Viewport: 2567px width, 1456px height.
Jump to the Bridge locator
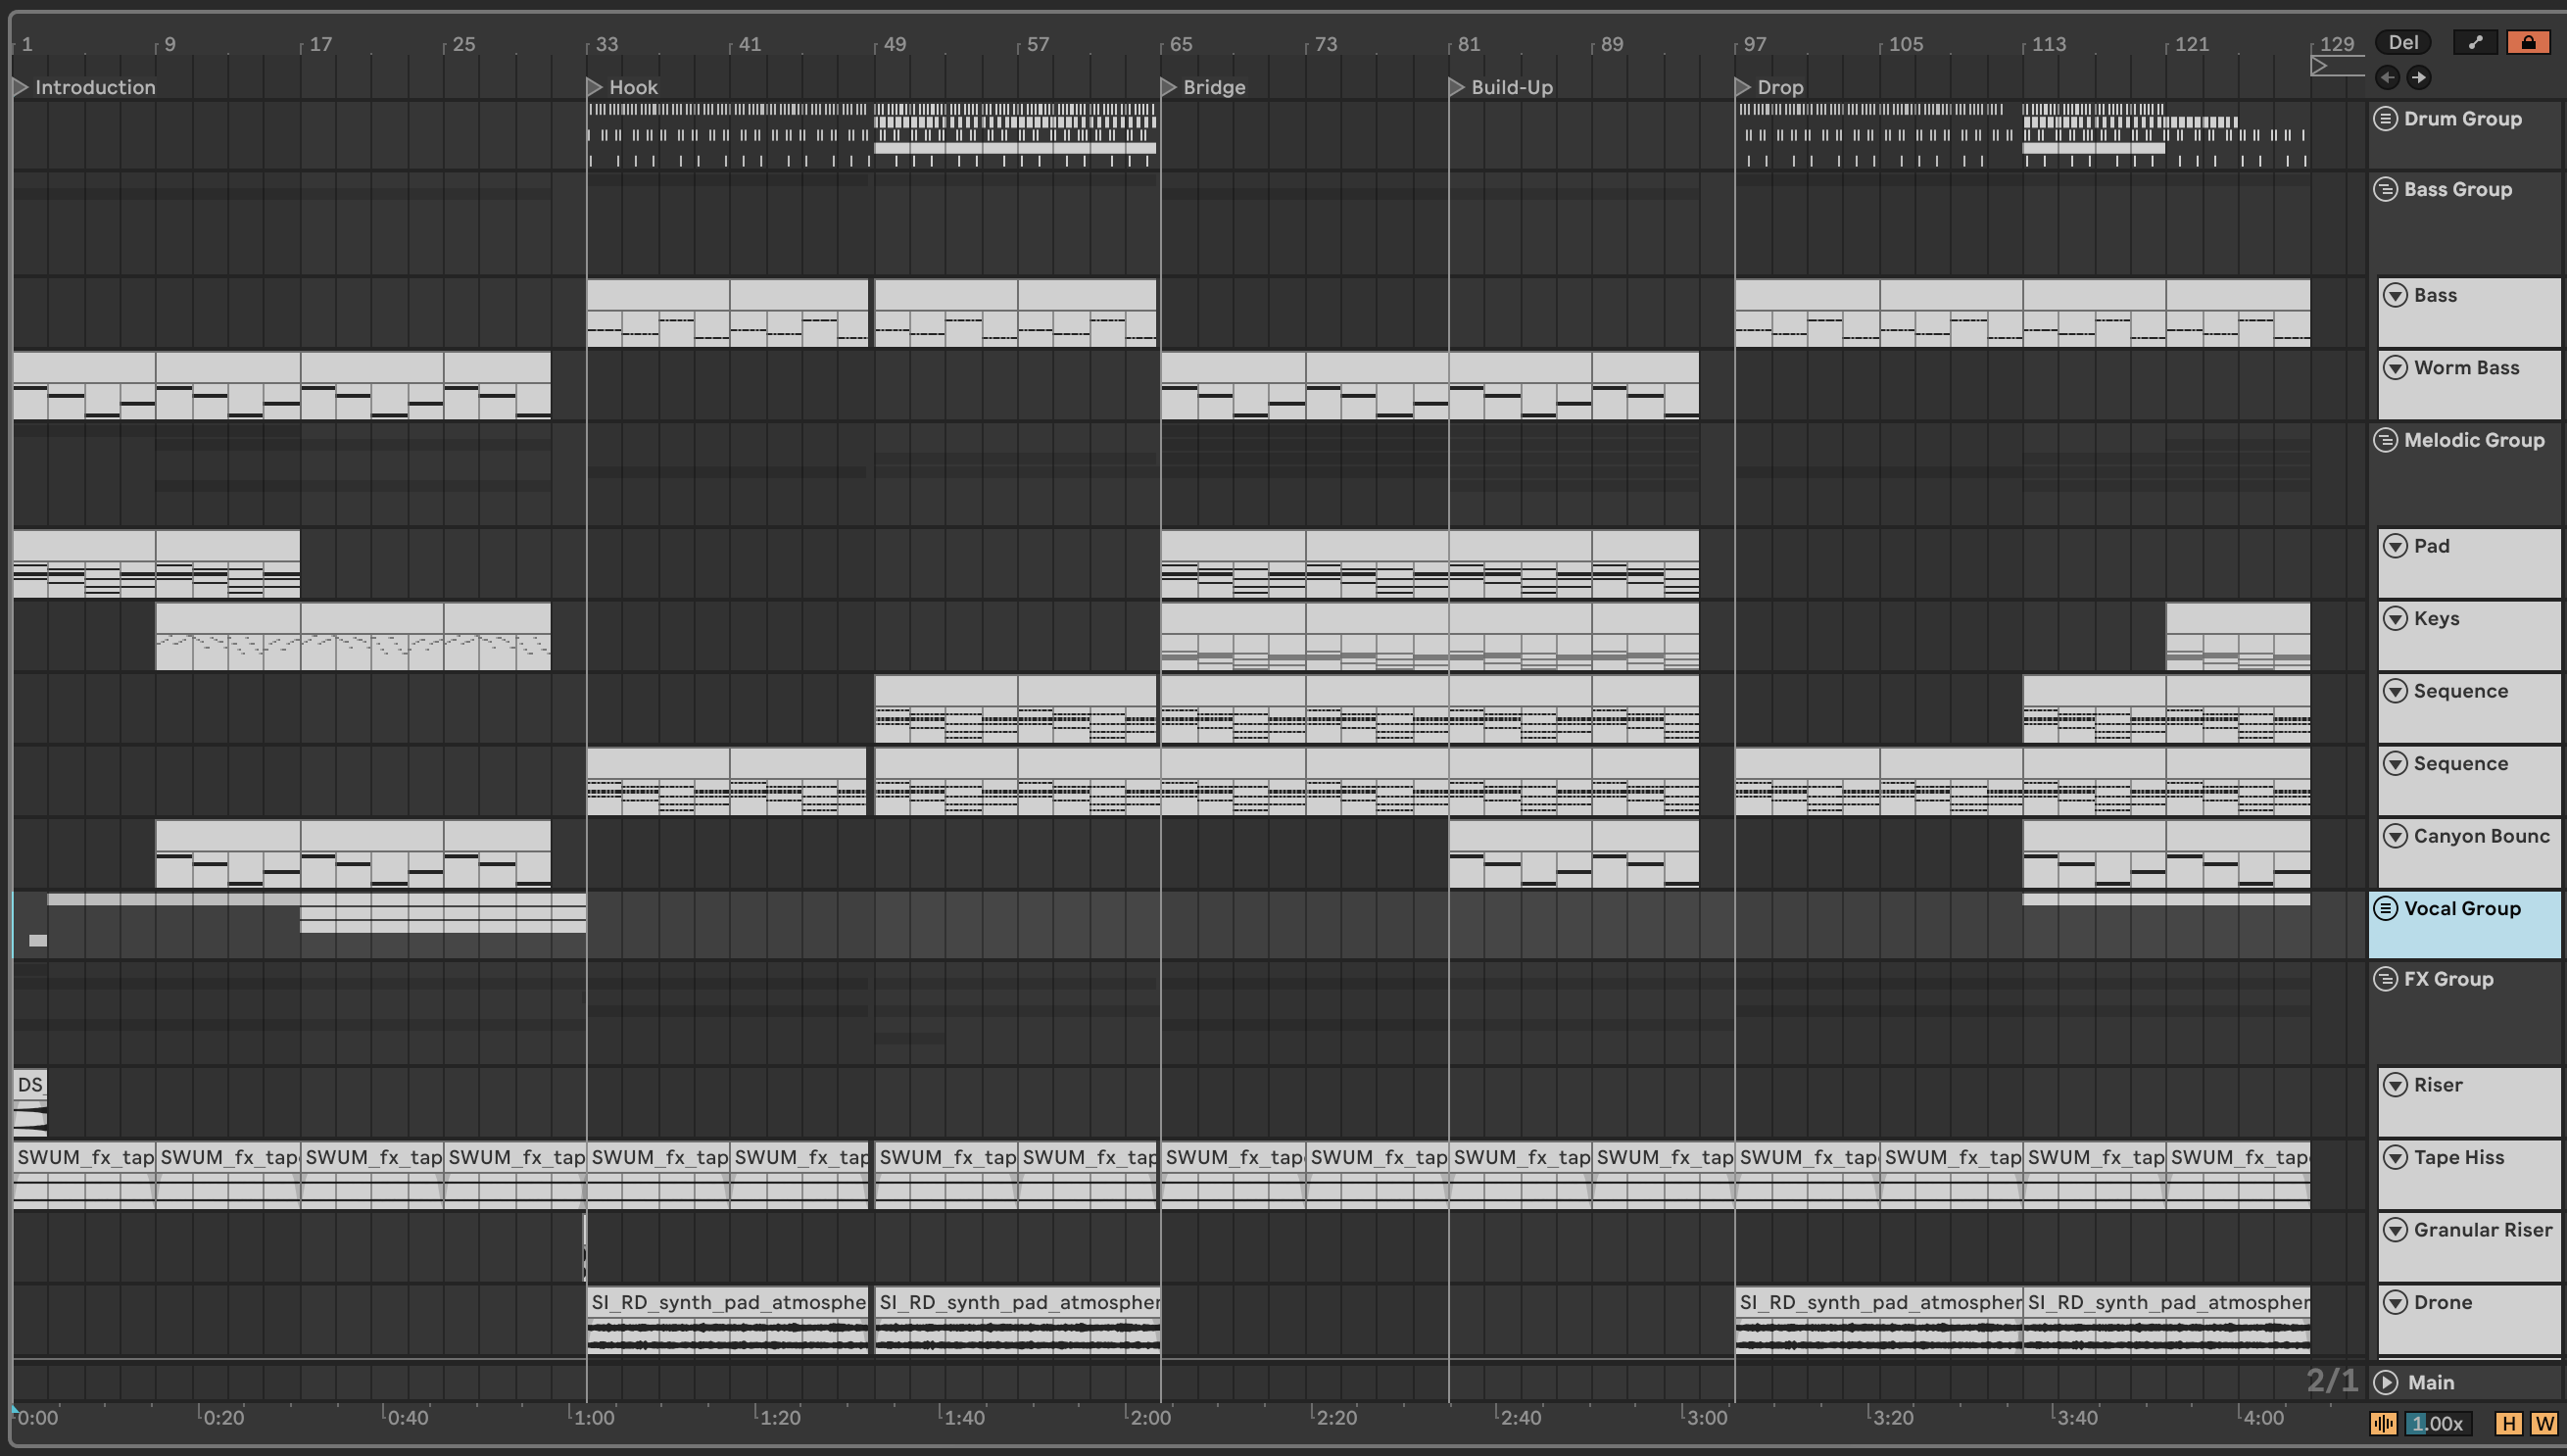click(1168, 87)
